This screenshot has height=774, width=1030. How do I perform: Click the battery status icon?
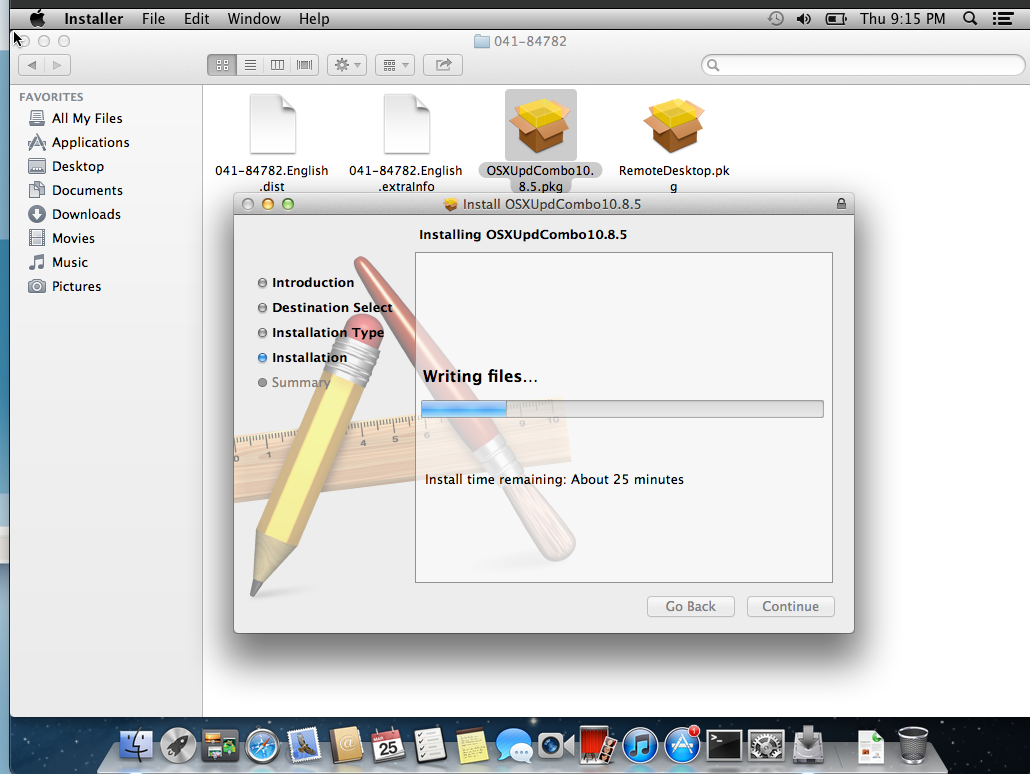[836, 18]
